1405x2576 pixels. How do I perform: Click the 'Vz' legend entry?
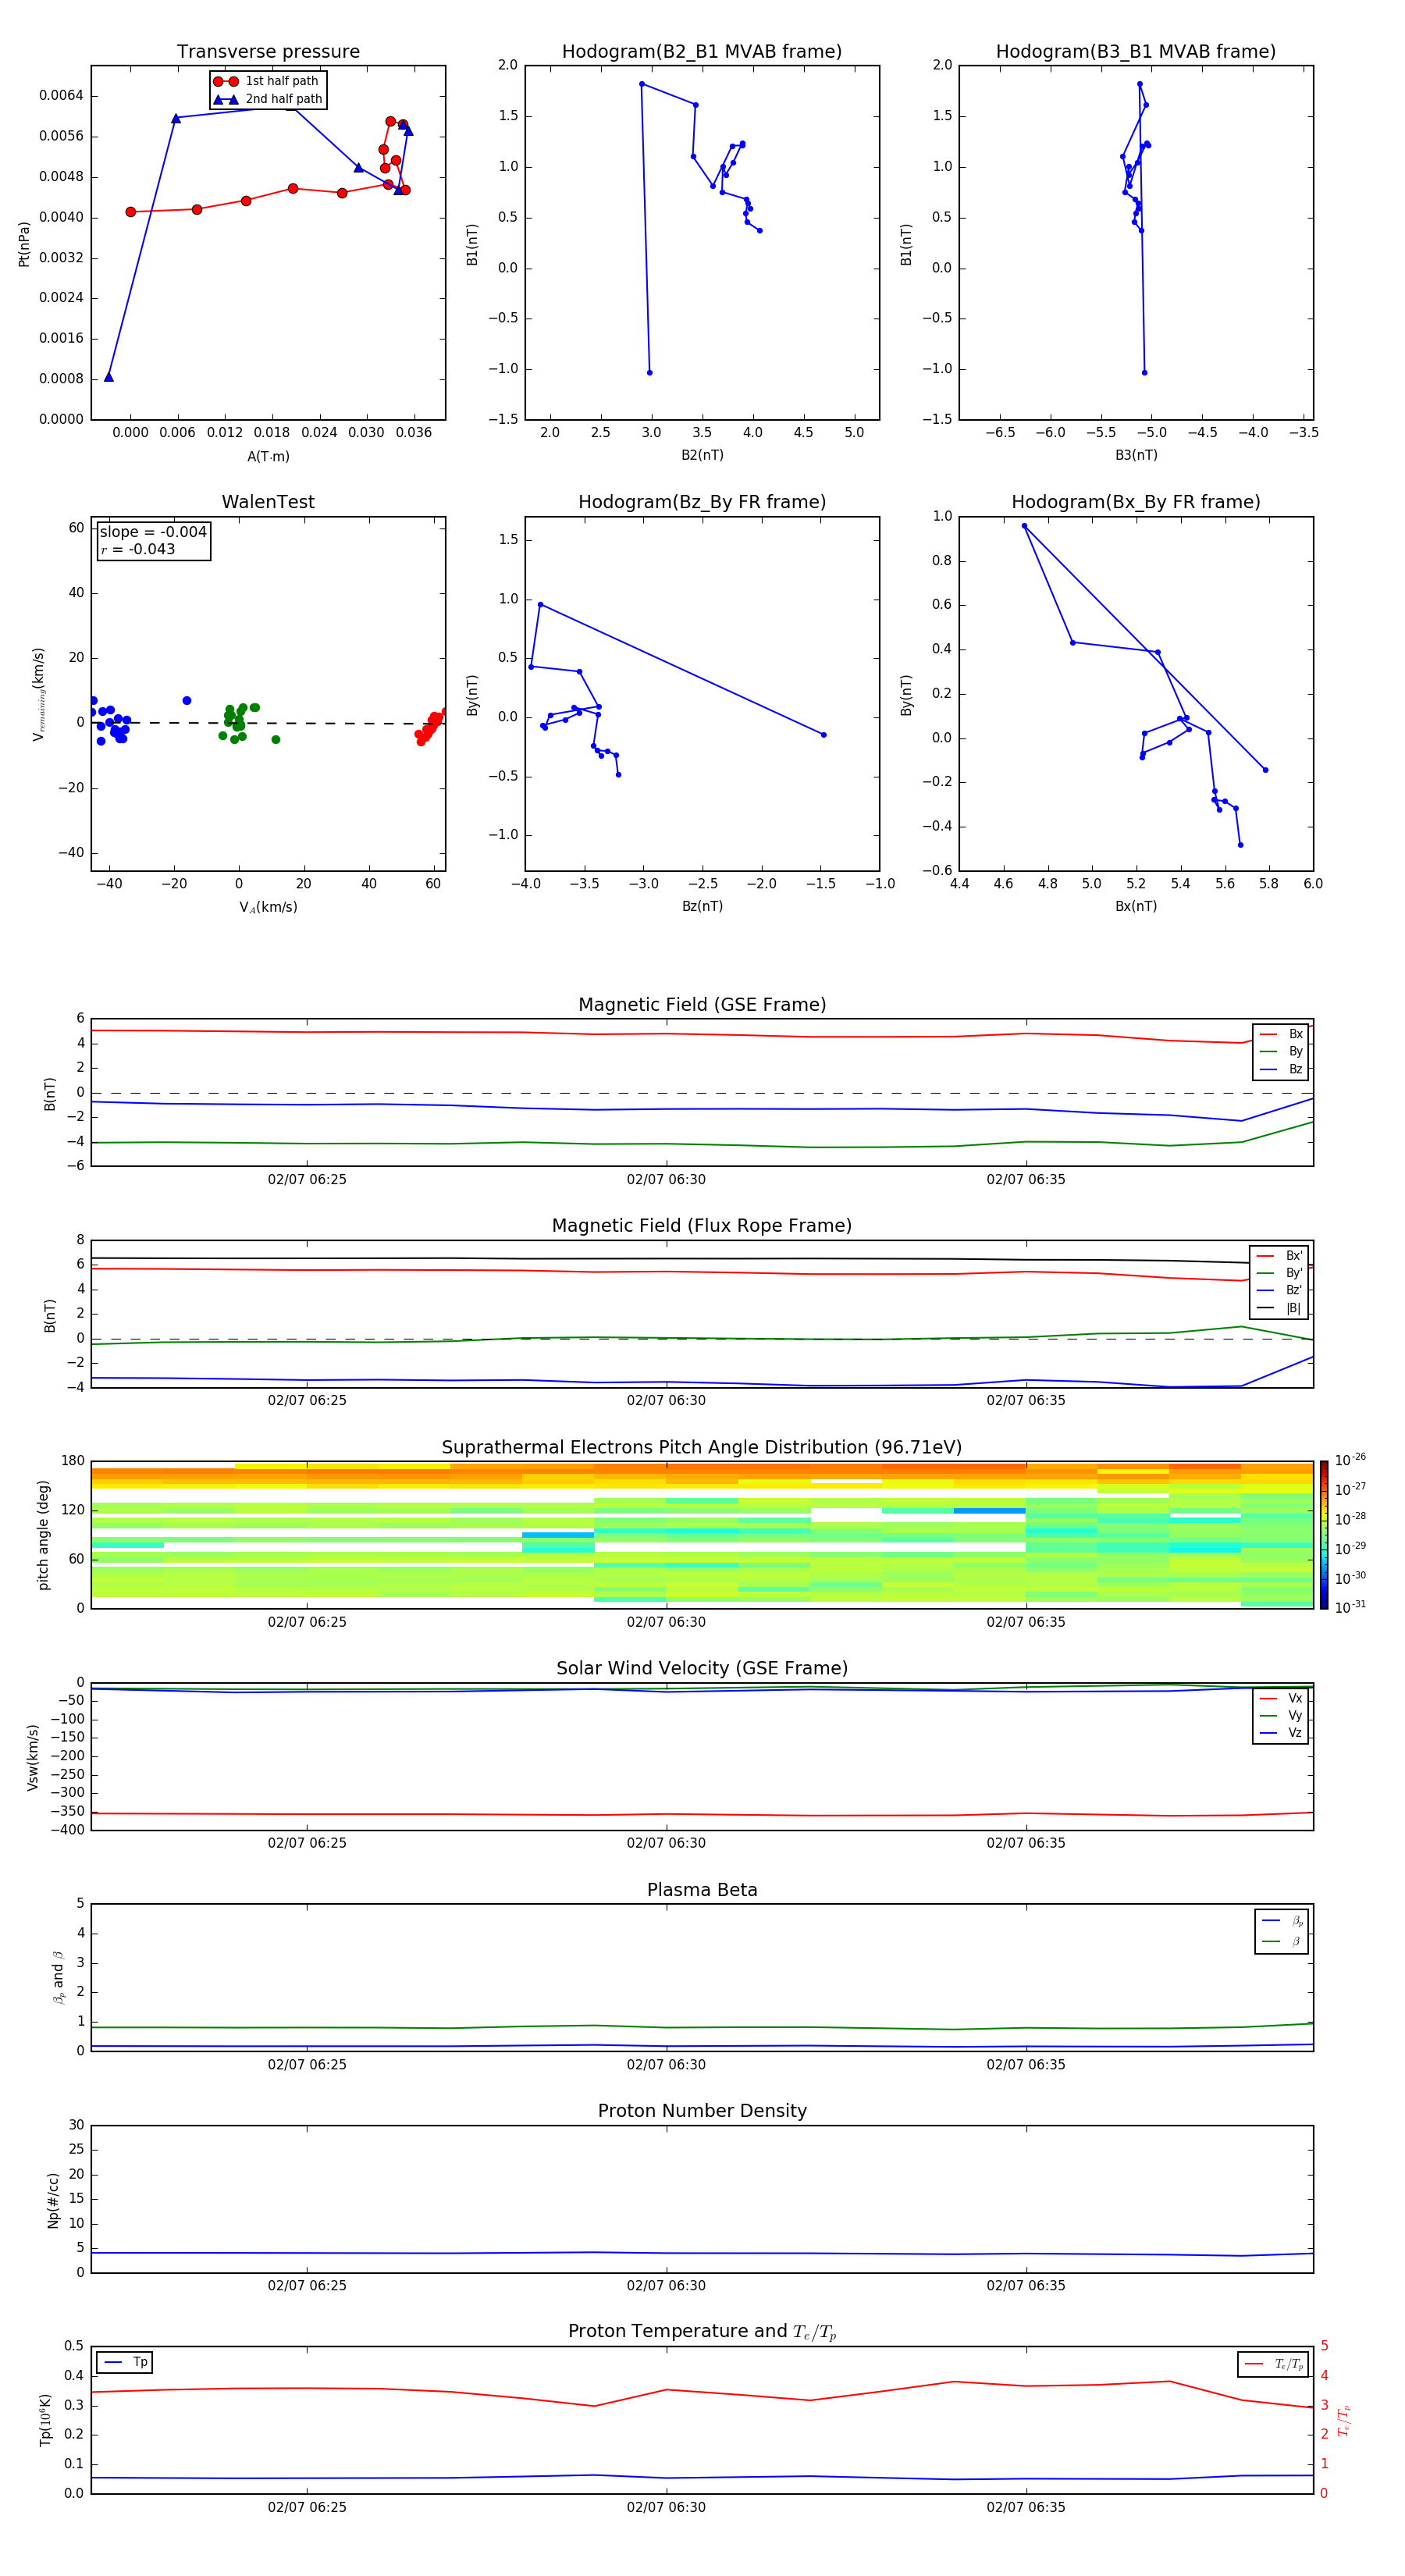pos(1282,1733)
